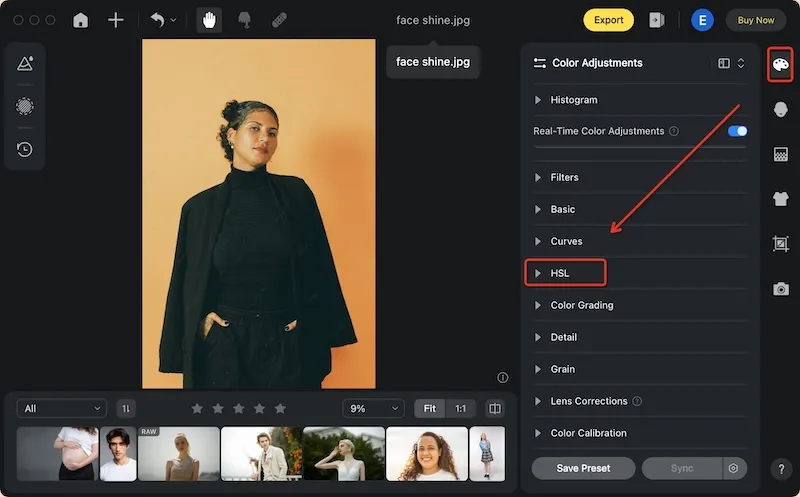Viewport: 800px width, 497px height.
Task: Click the Export button
Action: (608, 20)
